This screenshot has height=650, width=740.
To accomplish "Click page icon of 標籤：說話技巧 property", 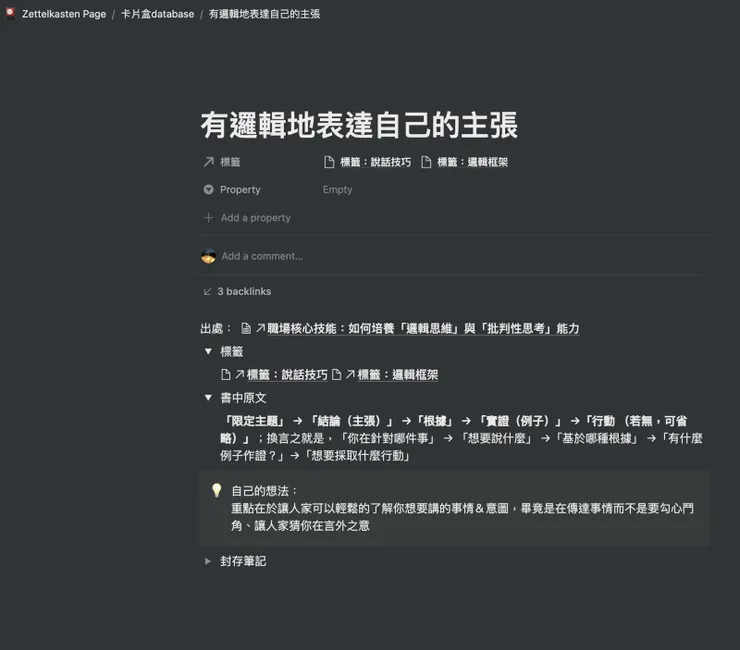I will click(329, 162).
